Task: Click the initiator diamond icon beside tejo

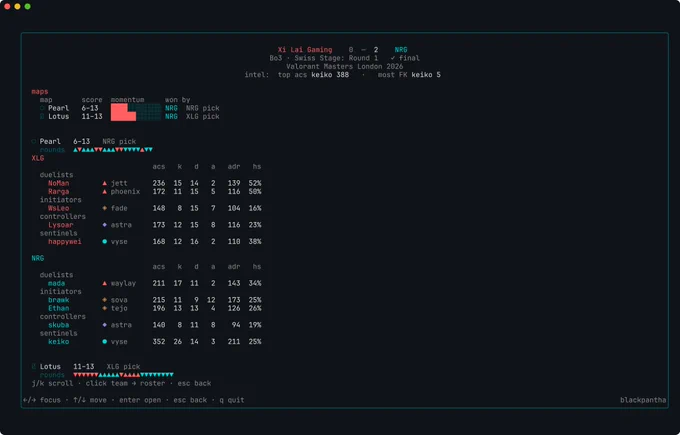Action: click(105, 308)
